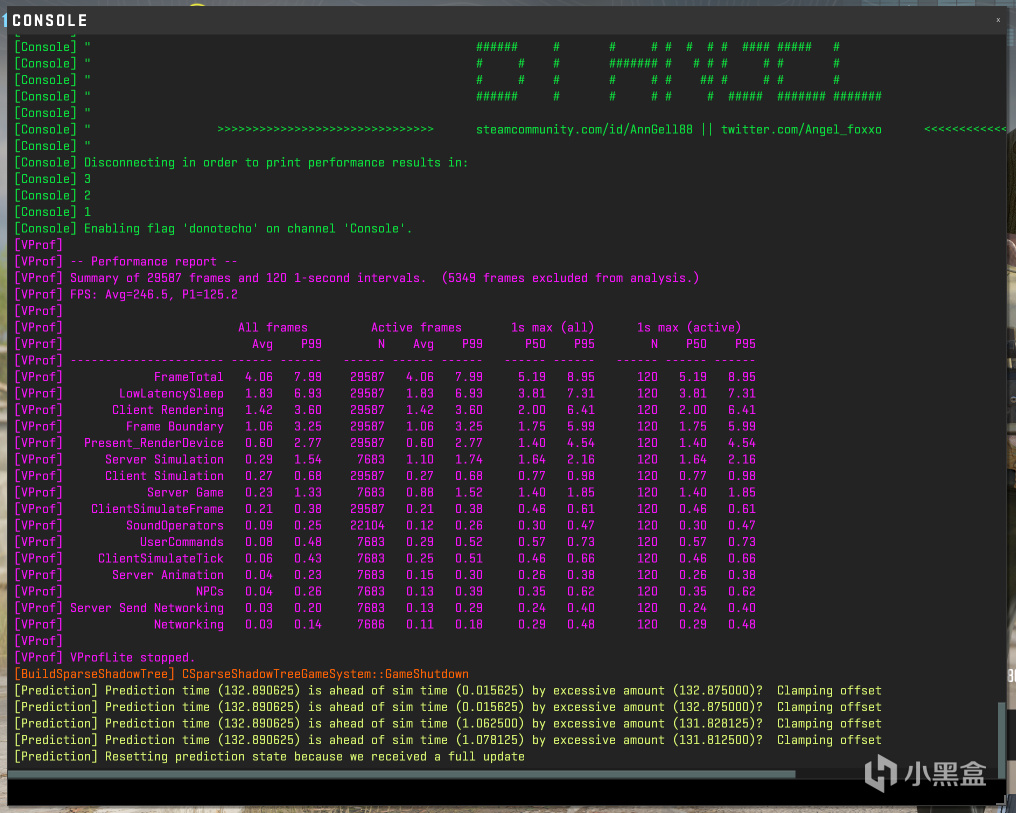Image resolution: width=1016 pixels, height=813 pixels.
Task: Click the ClientSimulateTick row label
Action: point(161,559)
